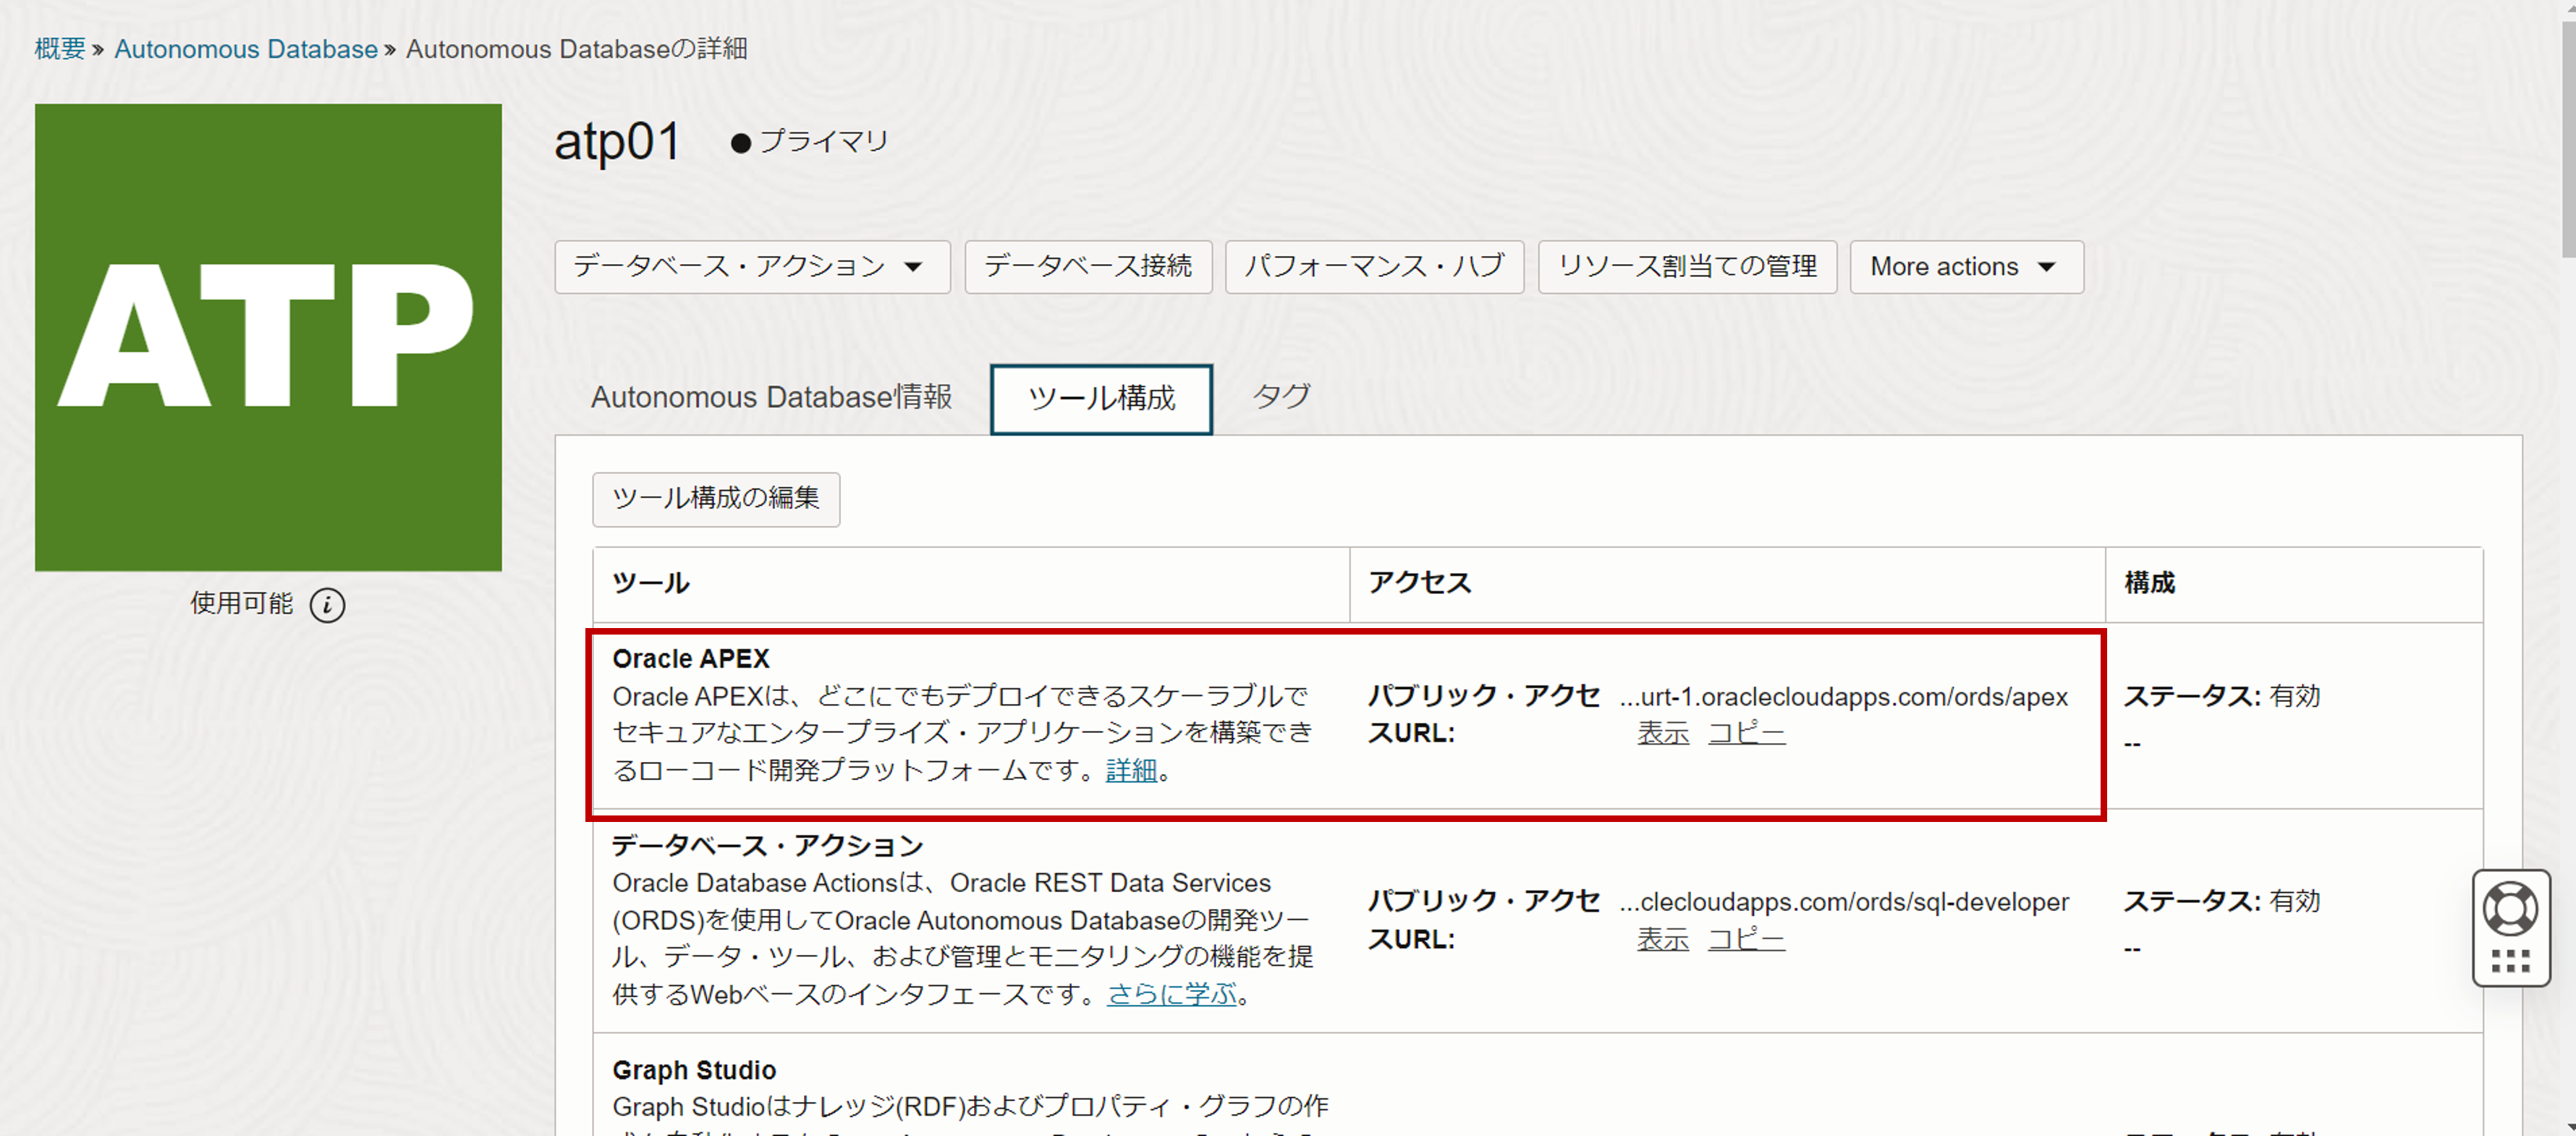
Task: Open the さらに学ぶ link
Action: [x=1171, y=995]
